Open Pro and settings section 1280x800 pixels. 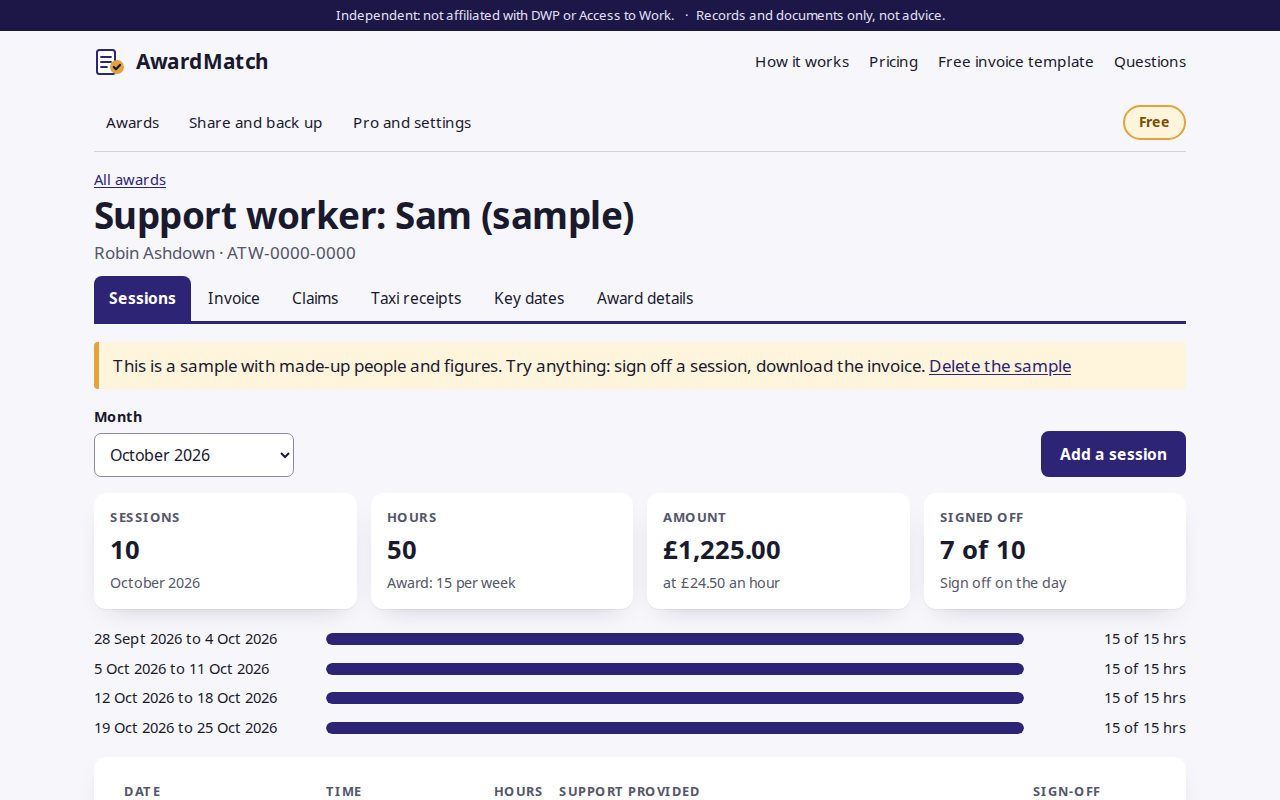(x=412, y=123)
